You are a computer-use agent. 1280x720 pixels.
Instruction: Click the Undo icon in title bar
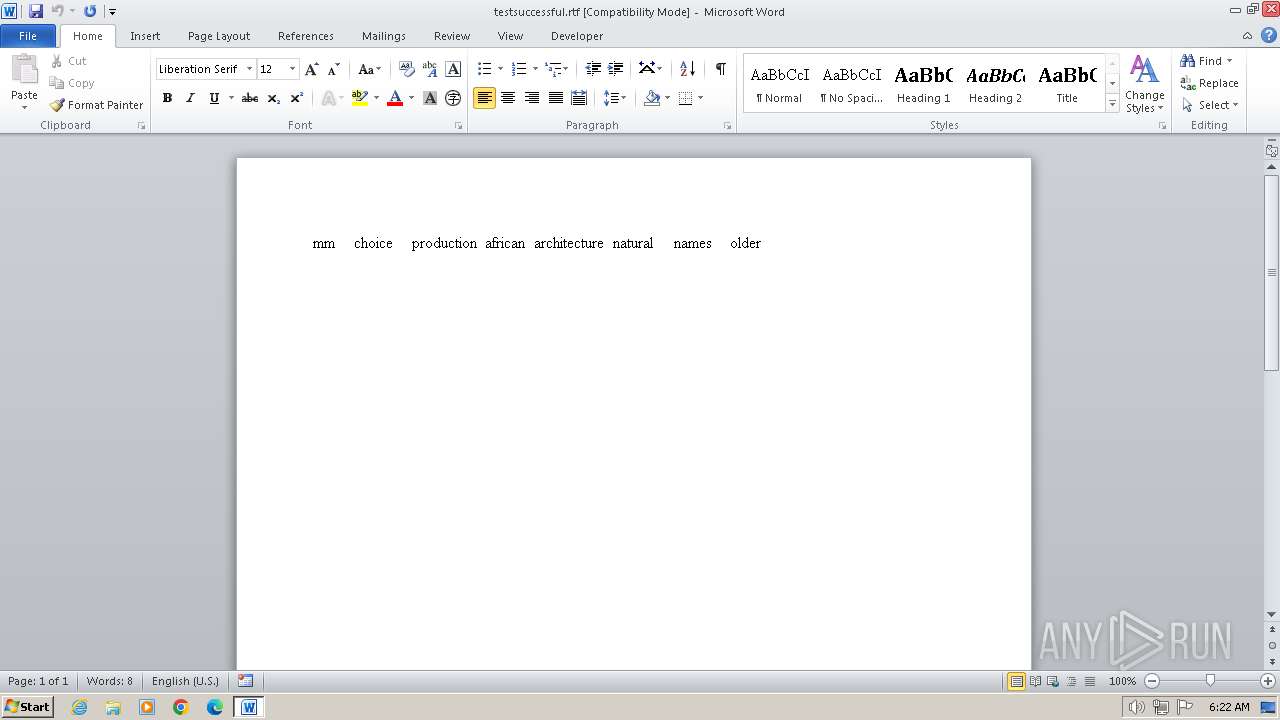click(x=57, y=11)
